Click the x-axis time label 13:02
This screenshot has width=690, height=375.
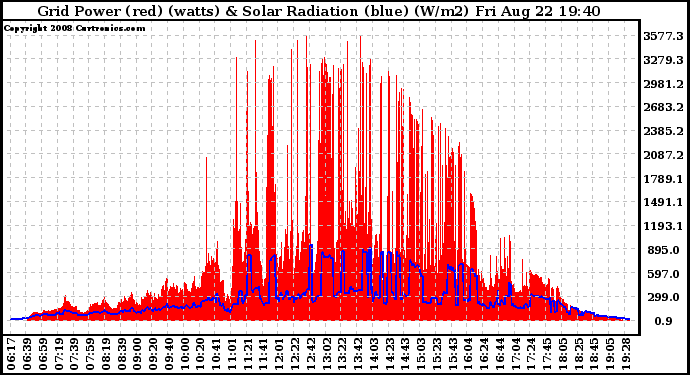pos(327,354)
